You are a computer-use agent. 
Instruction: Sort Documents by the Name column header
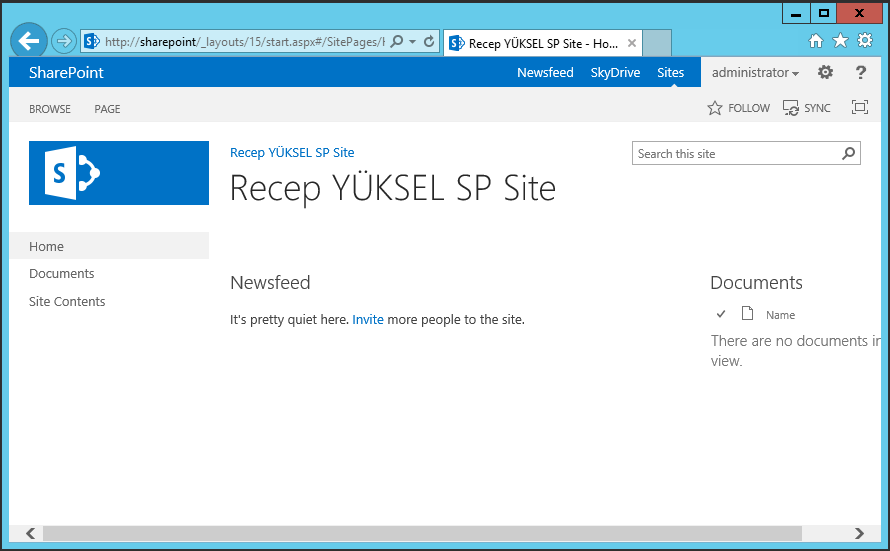pos(780,315)
